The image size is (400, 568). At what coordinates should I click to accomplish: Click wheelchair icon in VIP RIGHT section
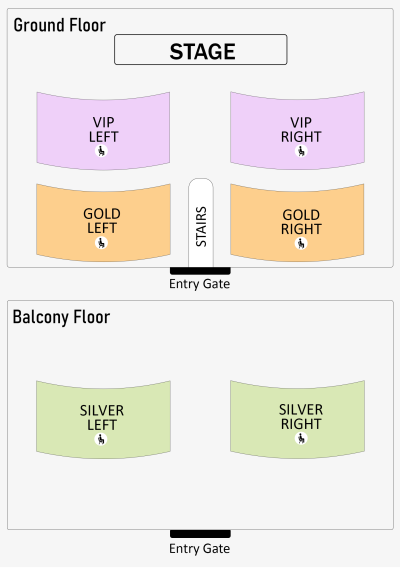point(301,151)
